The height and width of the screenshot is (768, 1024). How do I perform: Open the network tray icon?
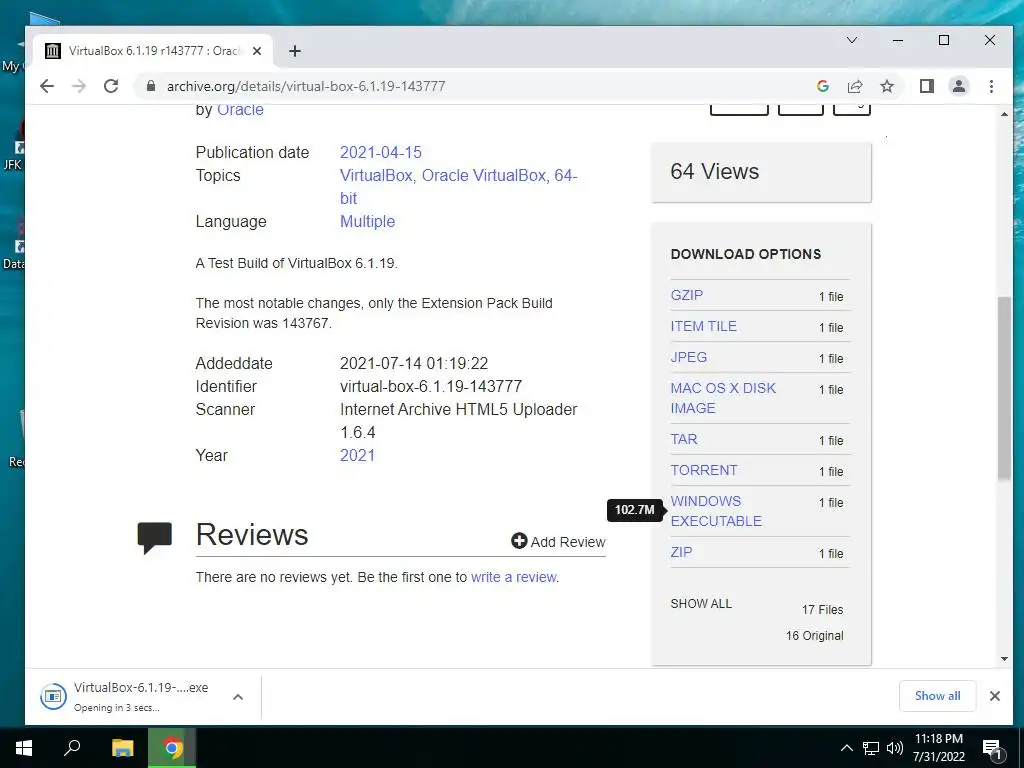[871, 748]
